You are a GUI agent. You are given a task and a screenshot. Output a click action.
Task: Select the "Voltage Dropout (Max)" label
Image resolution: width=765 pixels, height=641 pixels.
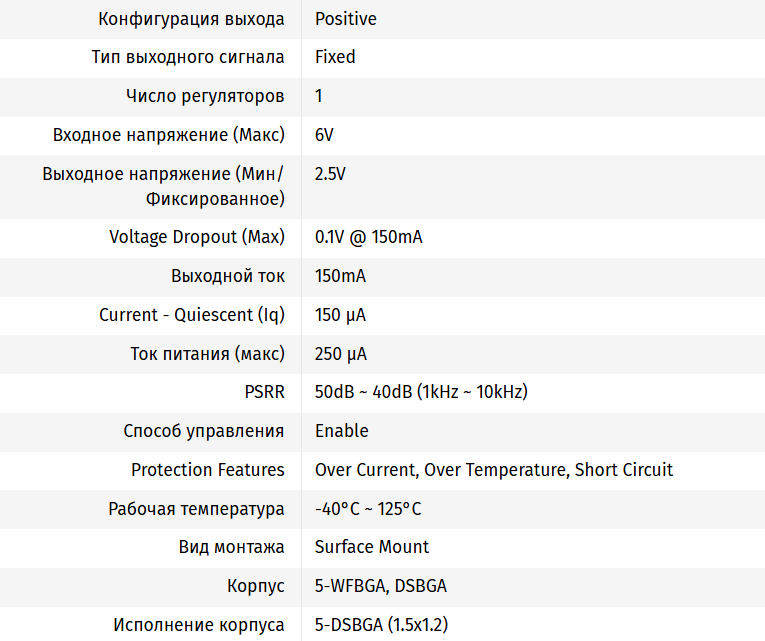pos(197,237)
